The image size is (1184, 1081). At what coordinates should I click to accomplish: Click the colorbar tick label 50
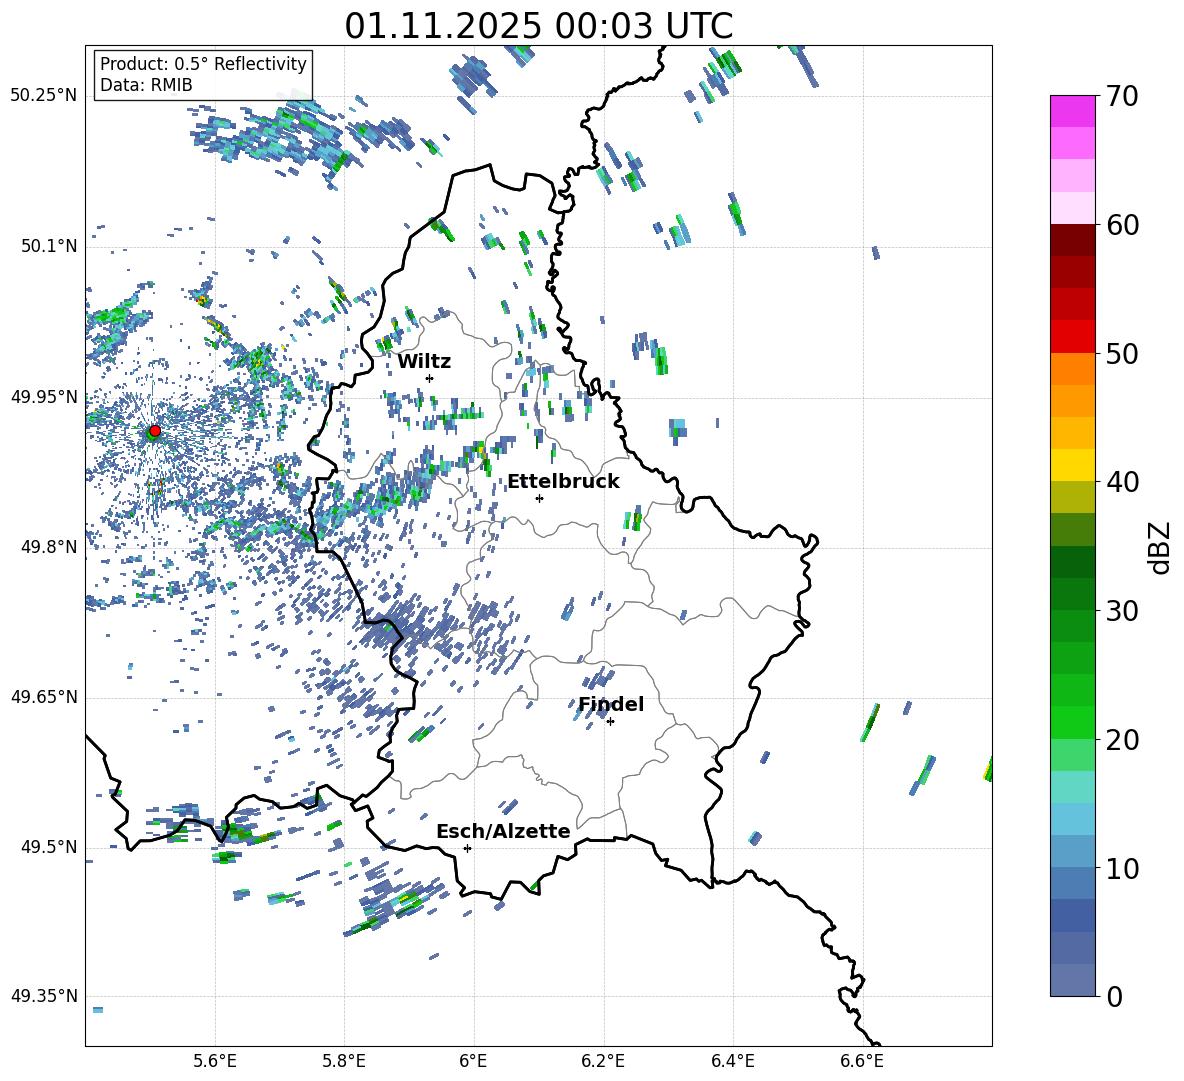click(1122, 354)
